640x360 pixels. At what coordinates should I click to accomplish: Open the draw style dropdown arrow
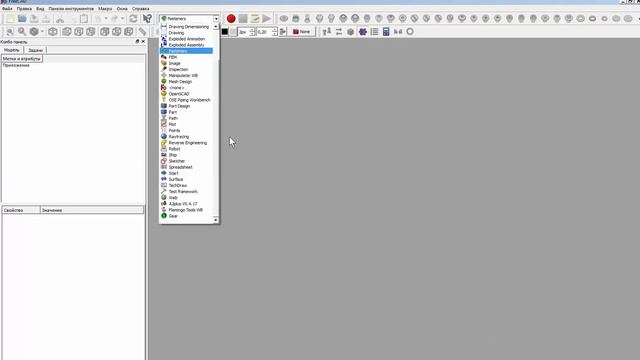42,31
